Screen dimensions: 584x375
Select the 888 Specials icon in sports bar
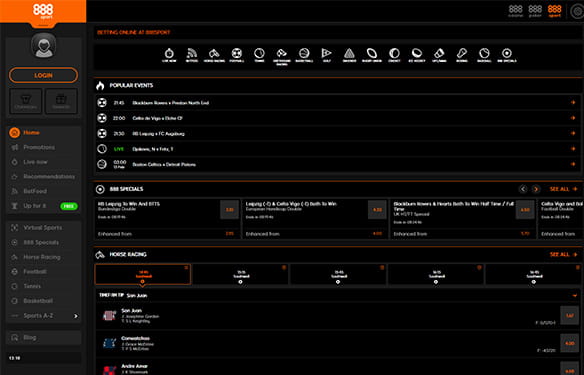click(507, 55)
